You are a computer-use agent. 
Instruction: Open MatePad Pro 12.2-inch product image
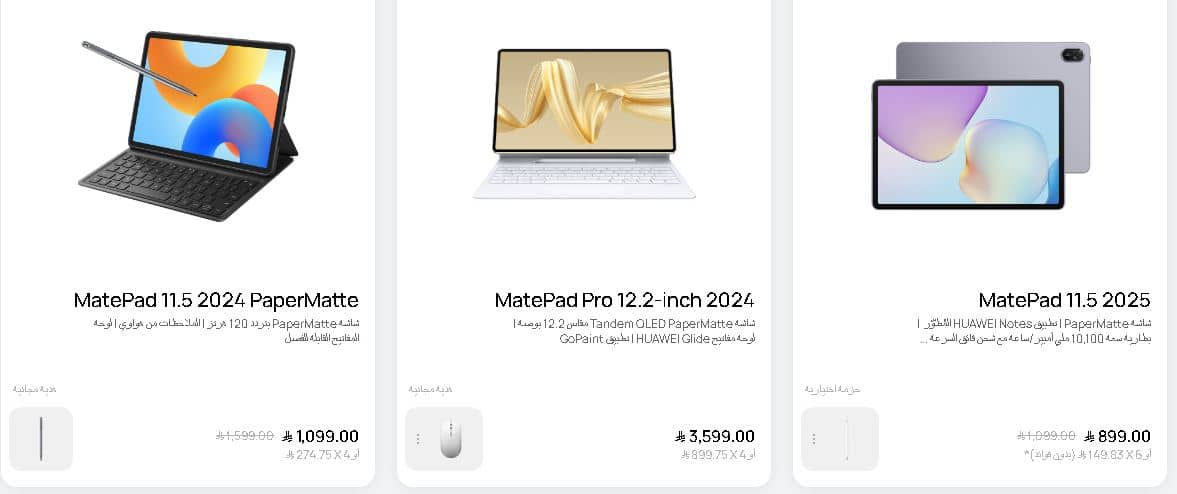(585, 124)
